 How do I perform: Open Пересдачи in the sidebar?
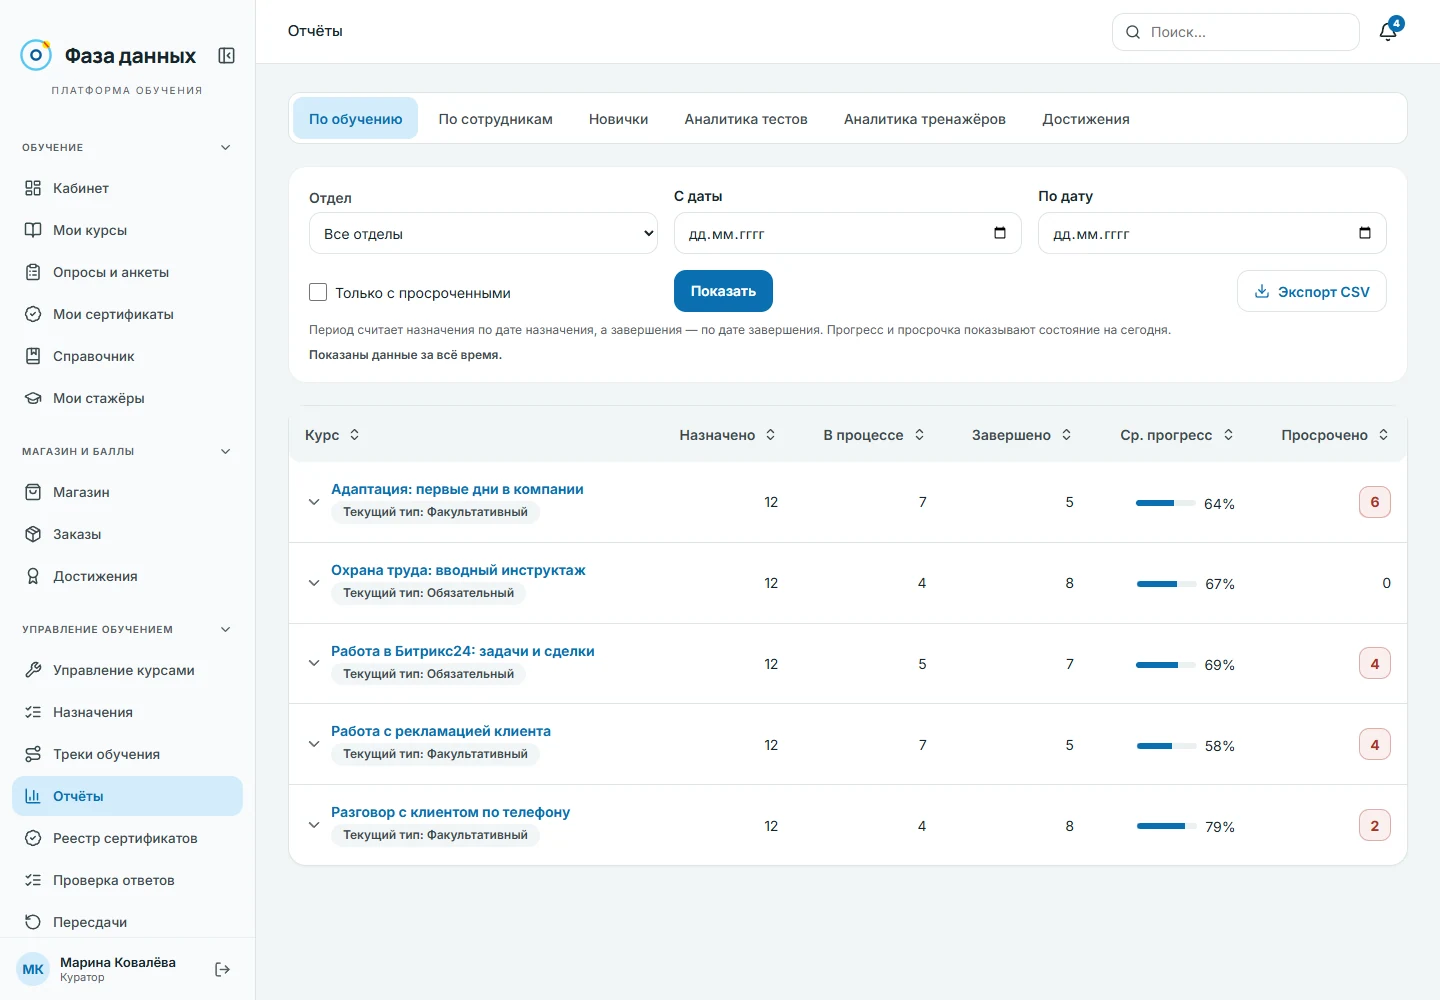pos(127,922)
